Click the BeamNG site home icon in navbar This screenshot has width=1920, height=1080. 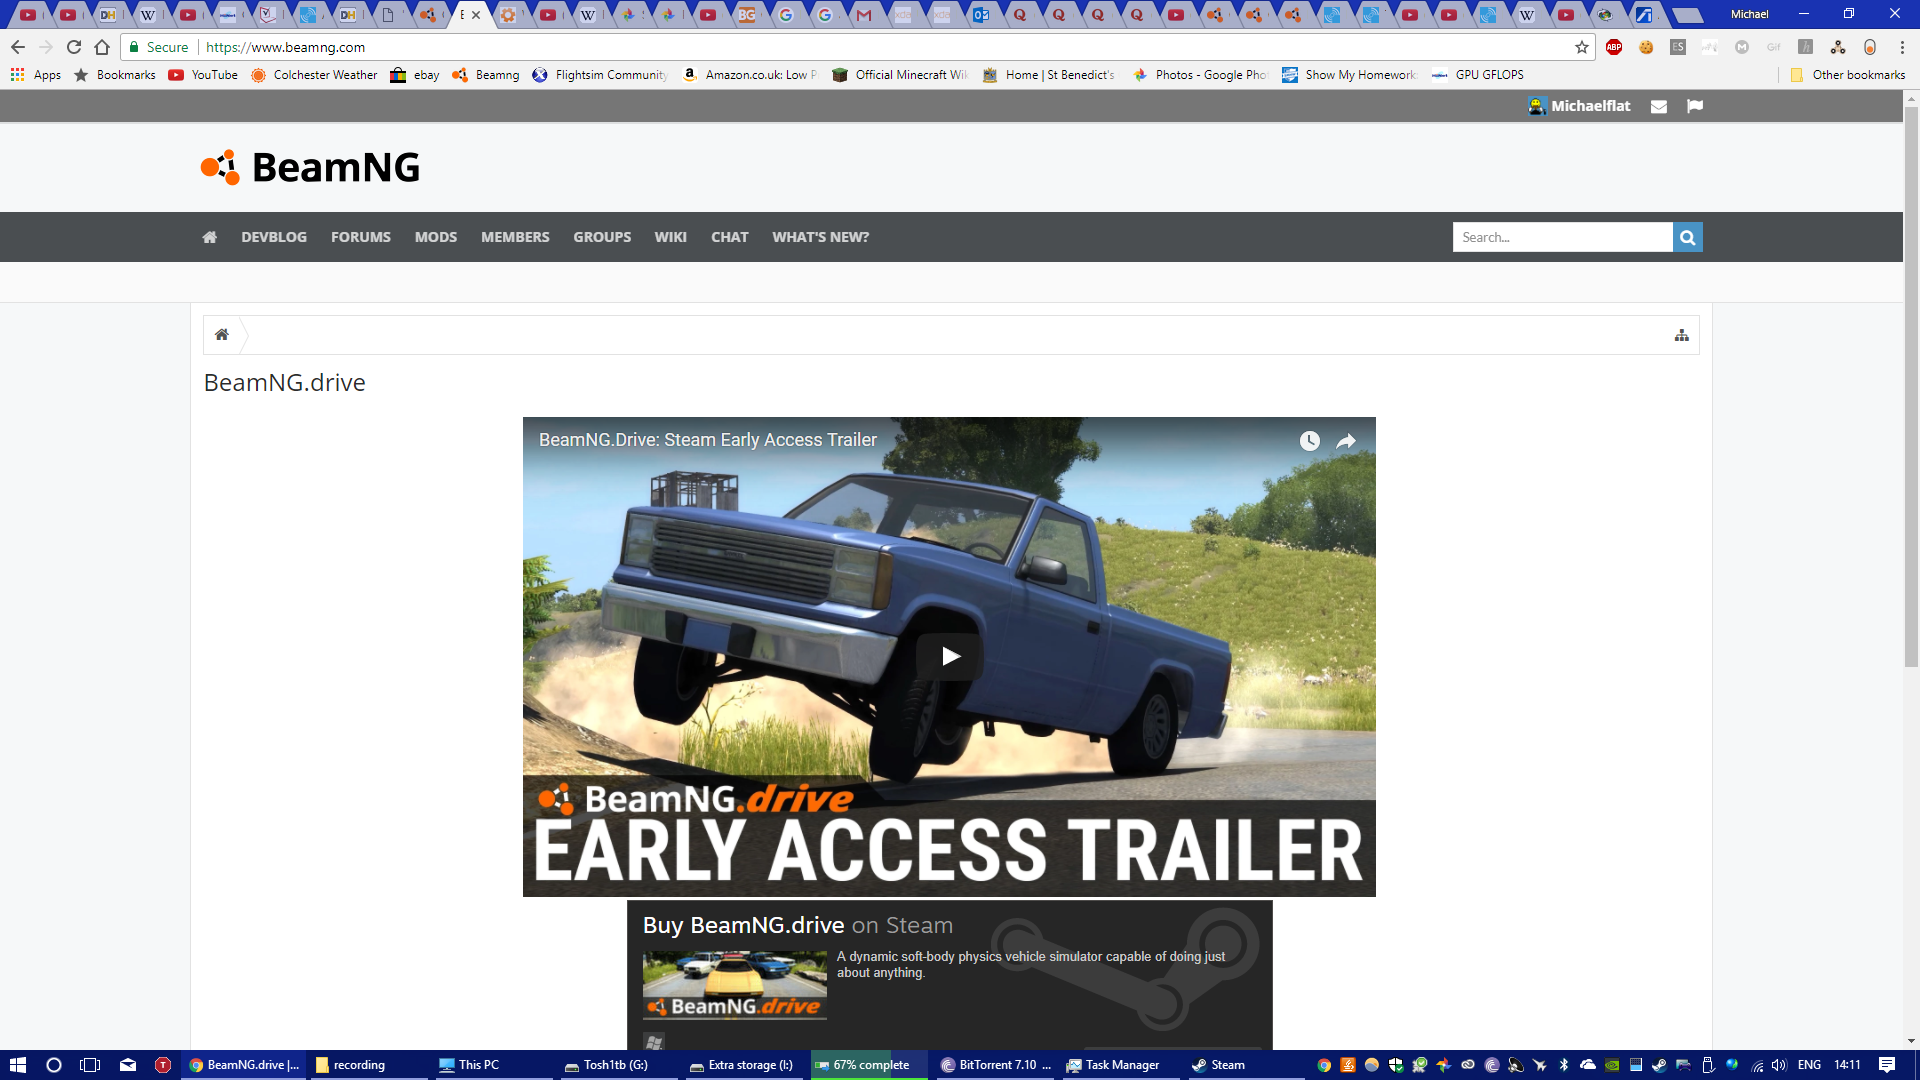point(210,237)
